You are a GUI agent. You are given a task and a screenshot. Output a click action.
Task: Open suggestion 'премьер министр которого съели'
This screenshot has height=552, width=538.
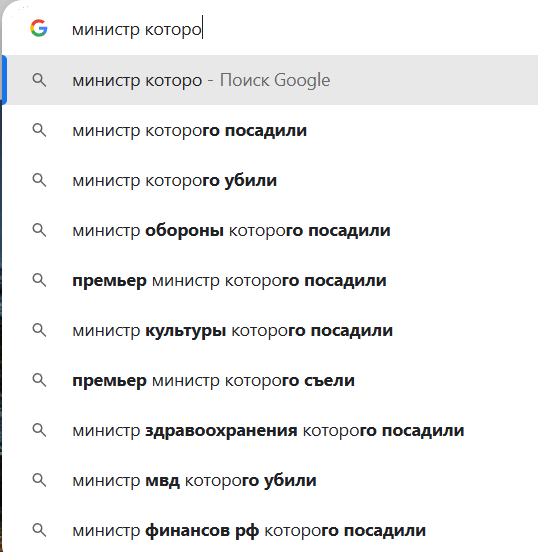270,380
